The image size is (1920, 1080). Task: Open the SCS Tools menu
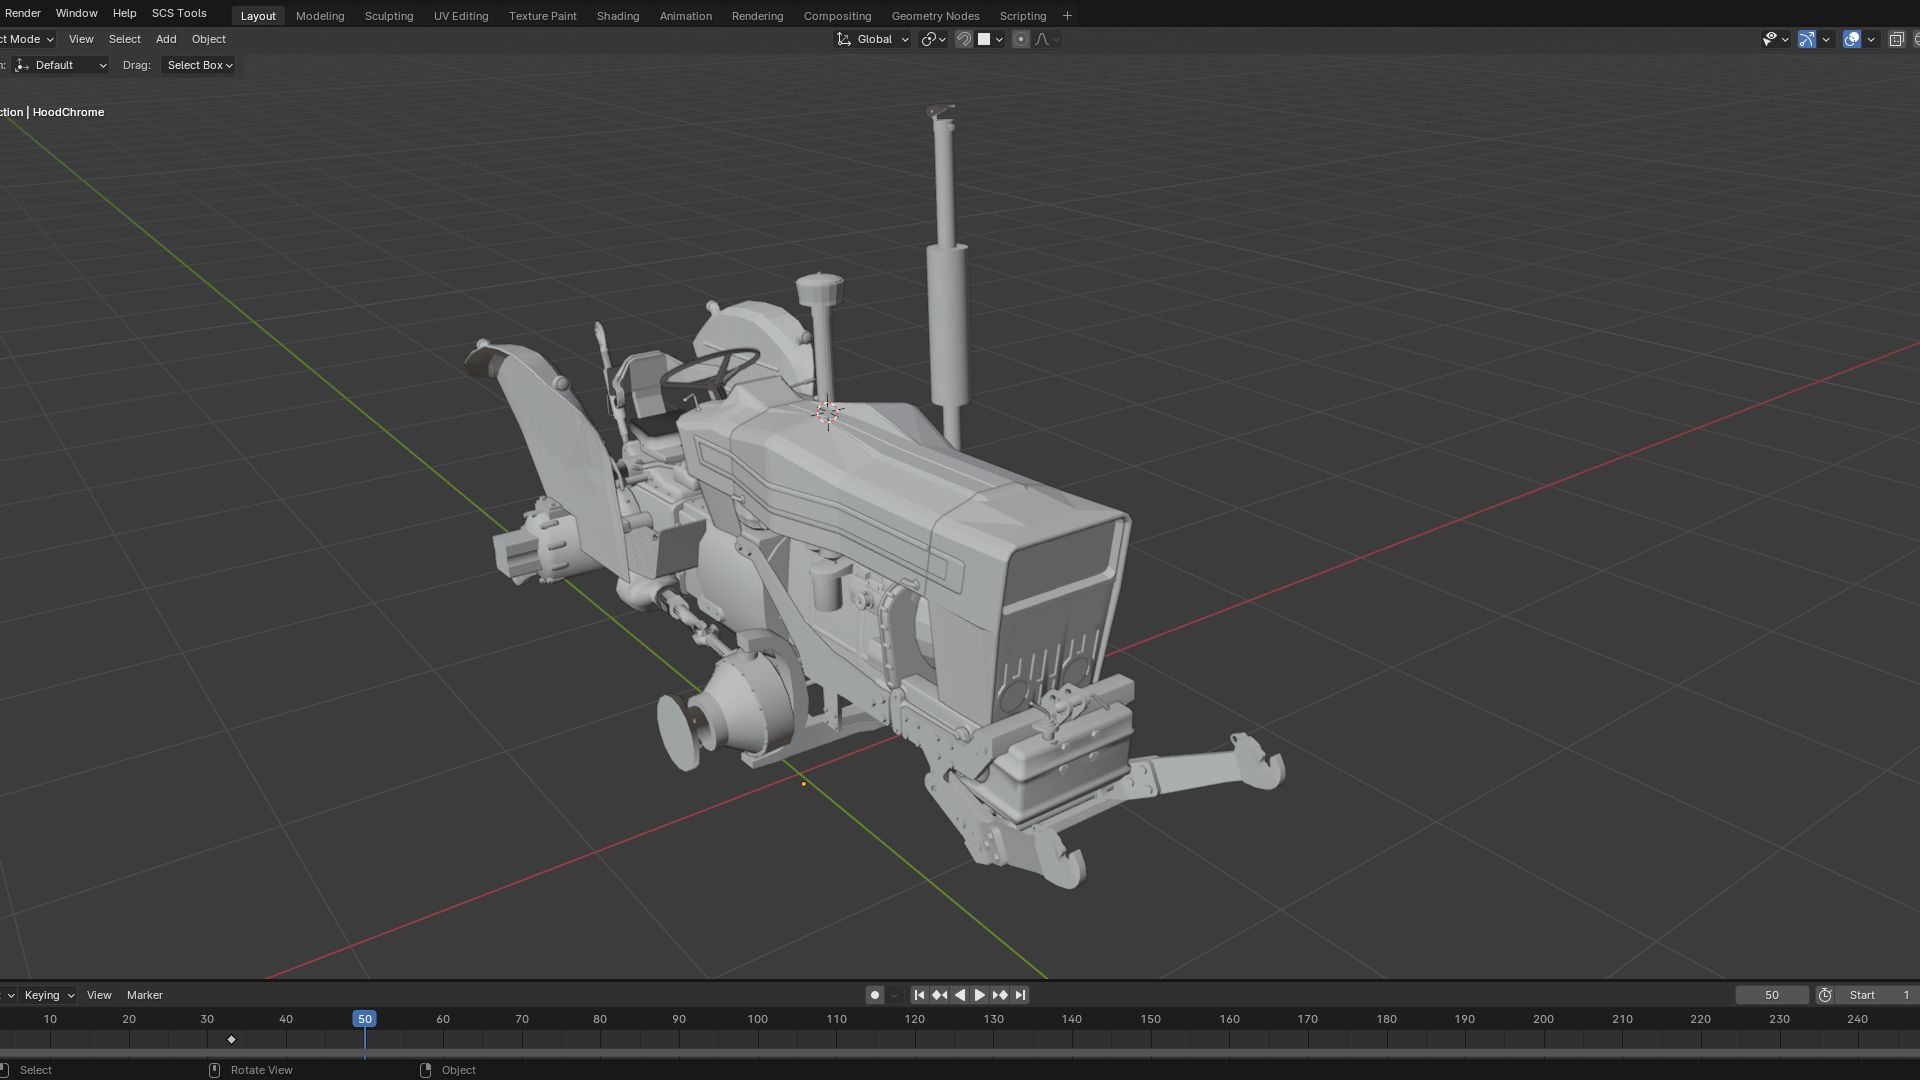[x=179, y=13]
